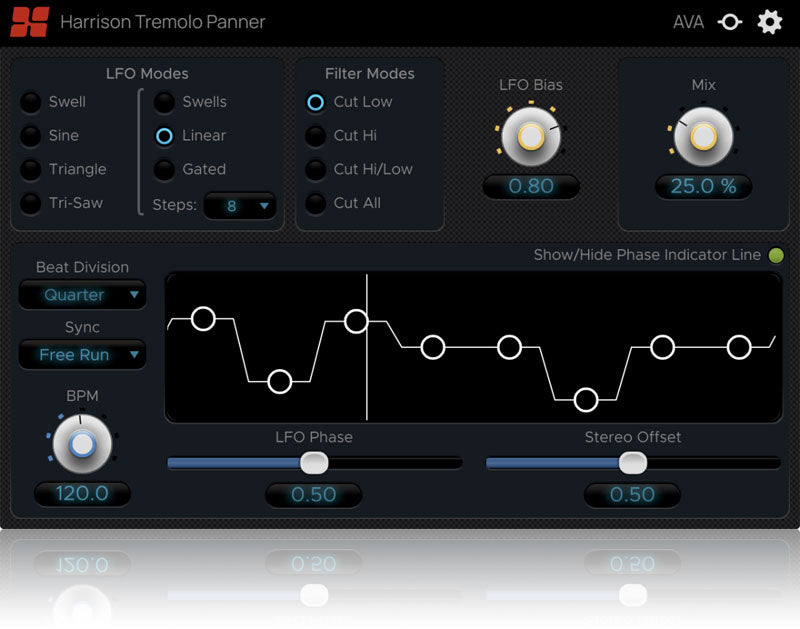
Task: Toggle the Show/Hide Phase Indicator Line light
Action: 776,255
